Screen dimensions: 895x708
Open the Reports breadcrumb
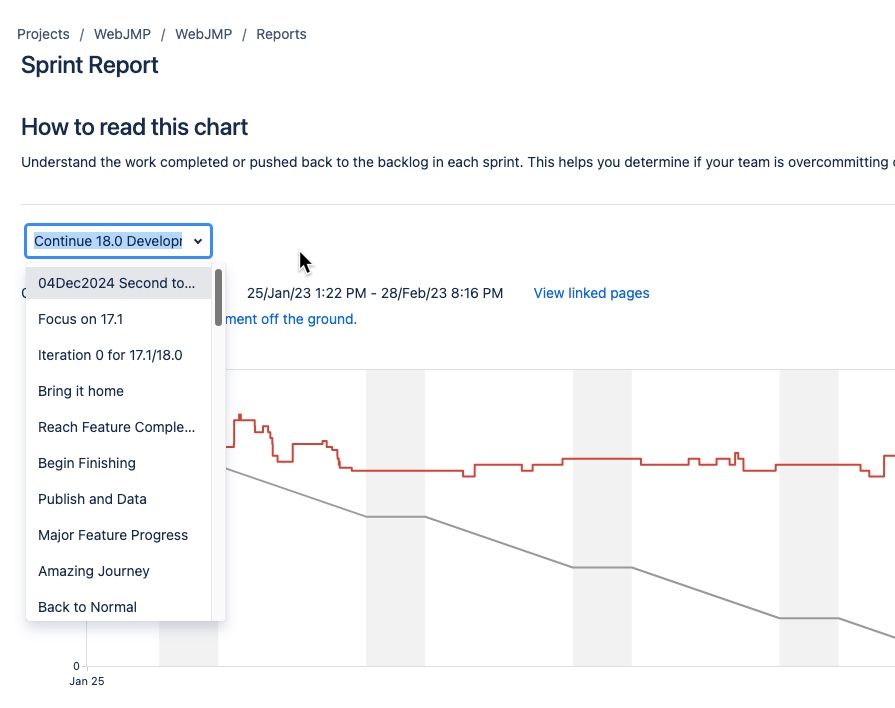tap(281, 33)
